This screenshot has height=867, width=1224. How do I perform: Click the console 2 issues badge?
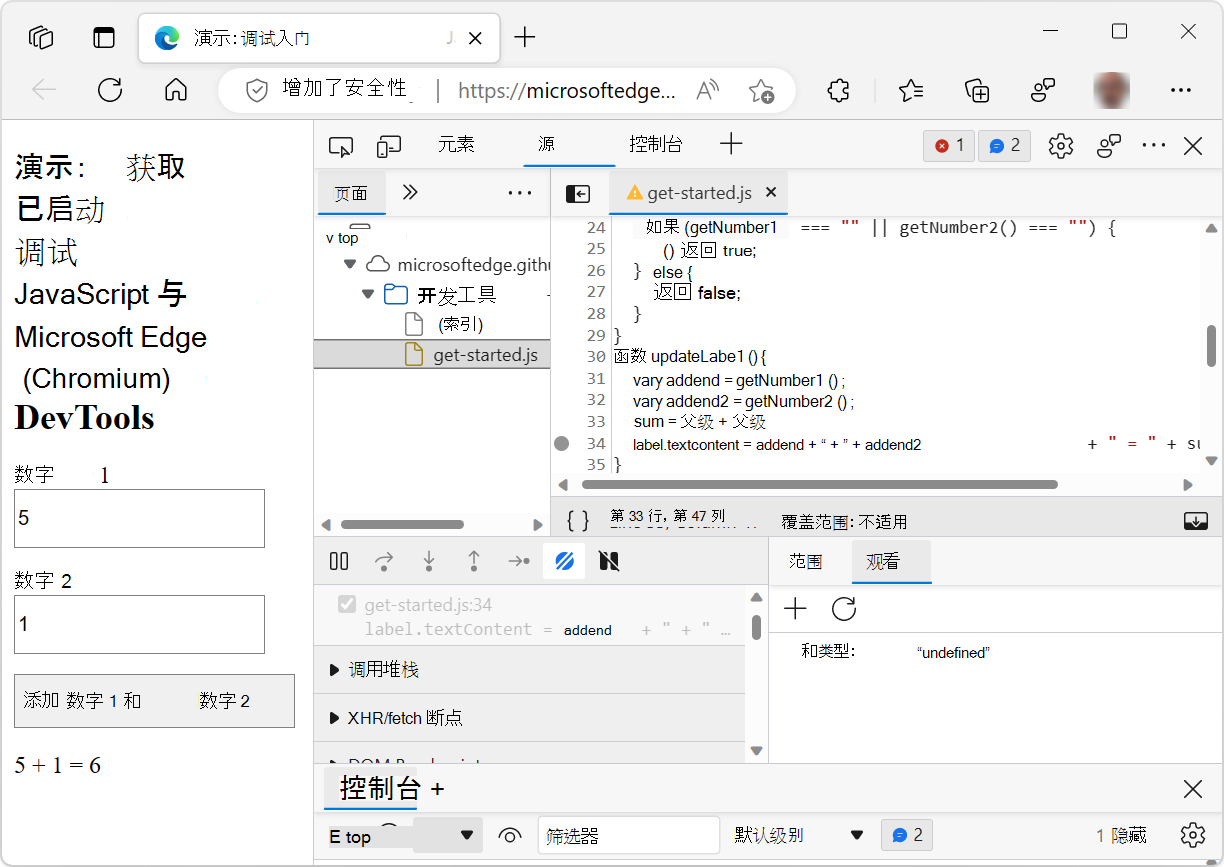[907, 835]
